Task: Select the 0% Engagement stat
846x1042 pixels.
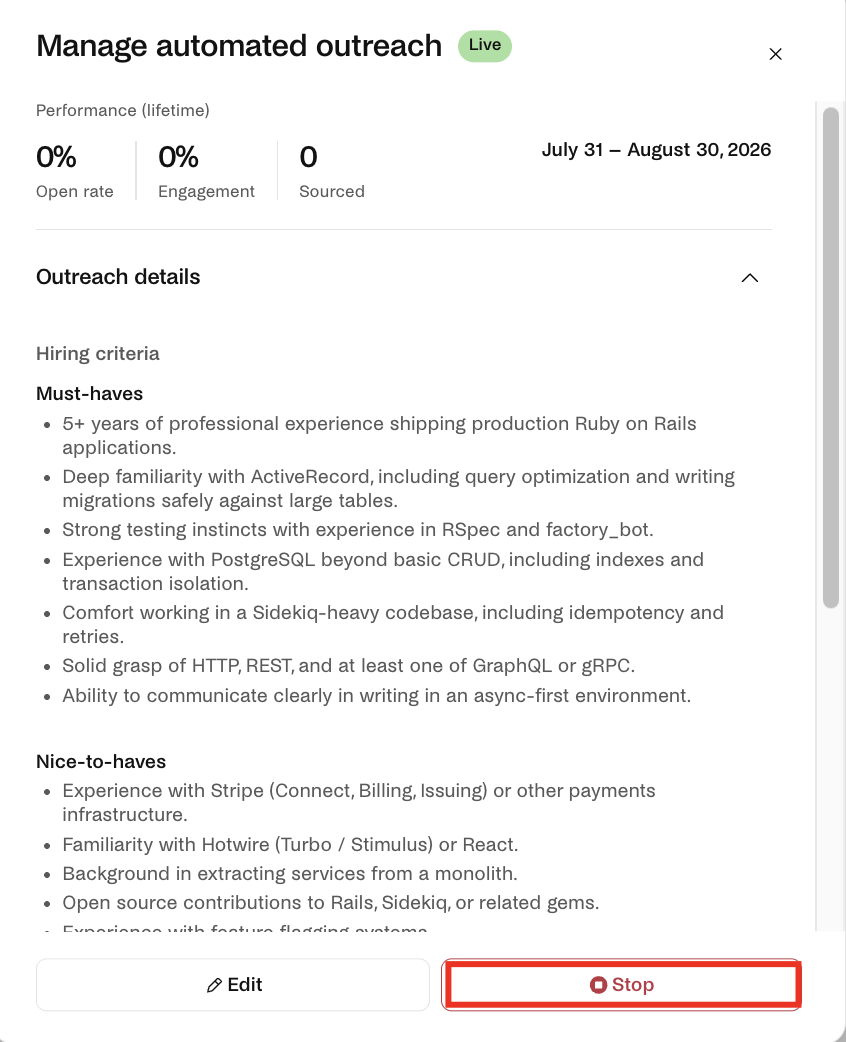Action: pyautogui.click(x=206, y=171)
